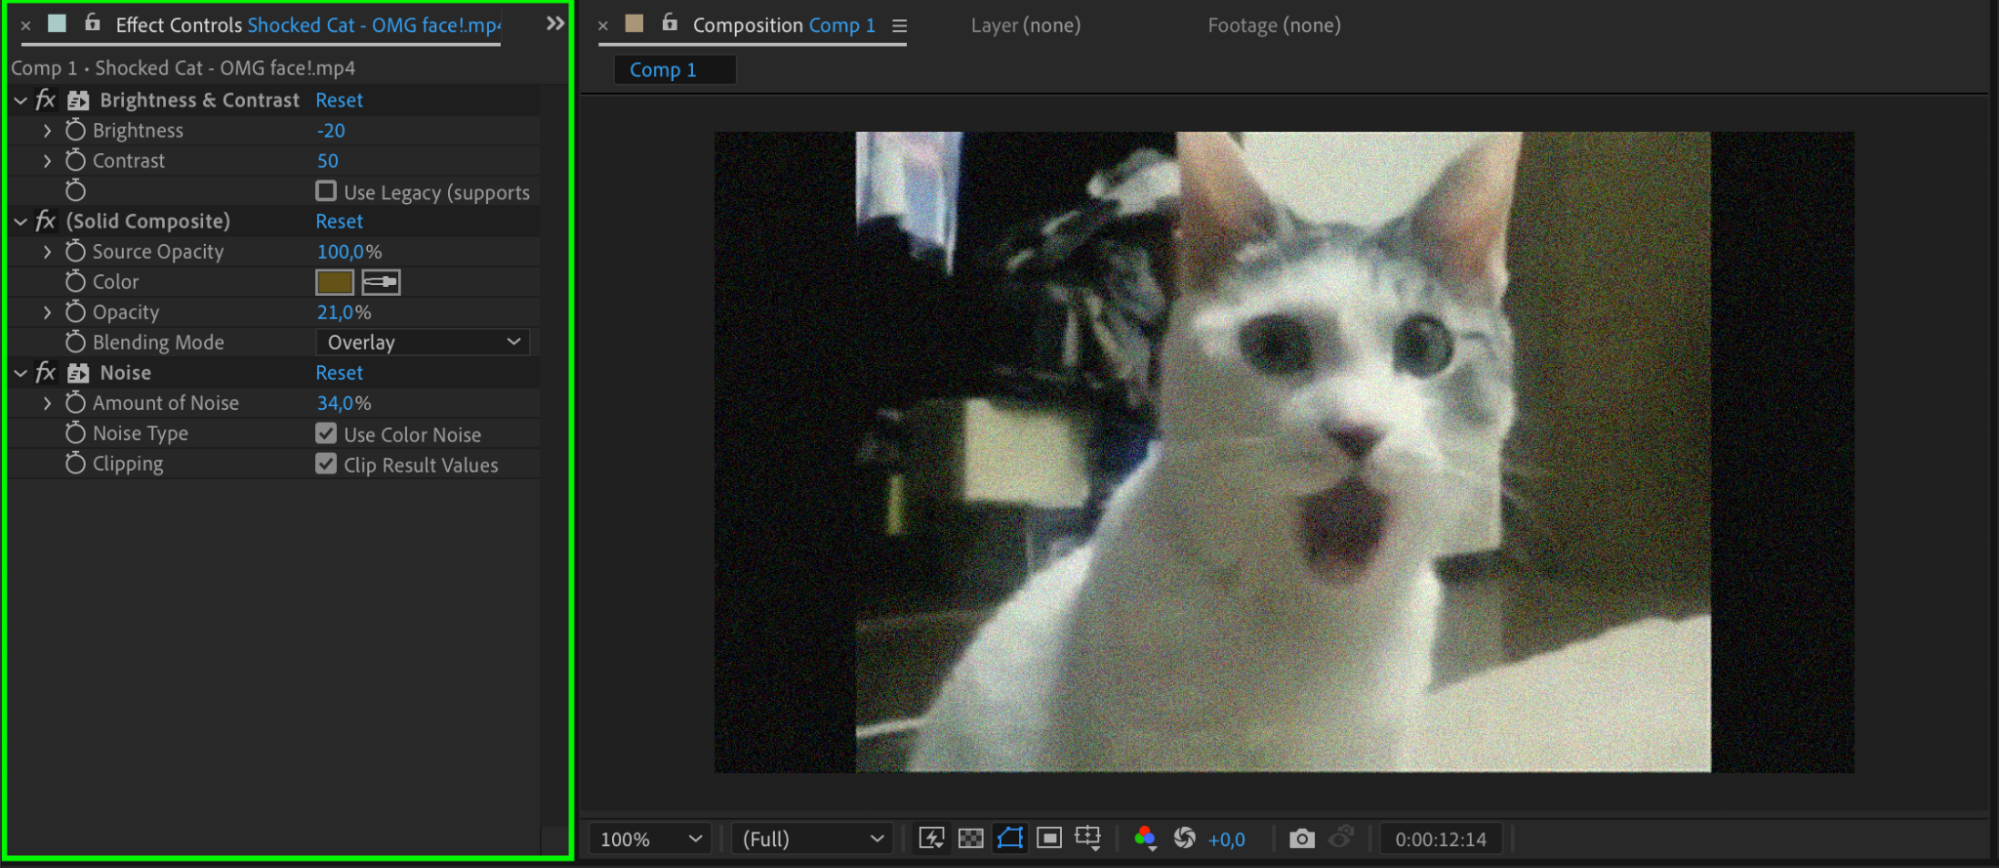Toggle the transparency grid icon

pos(970,838)
